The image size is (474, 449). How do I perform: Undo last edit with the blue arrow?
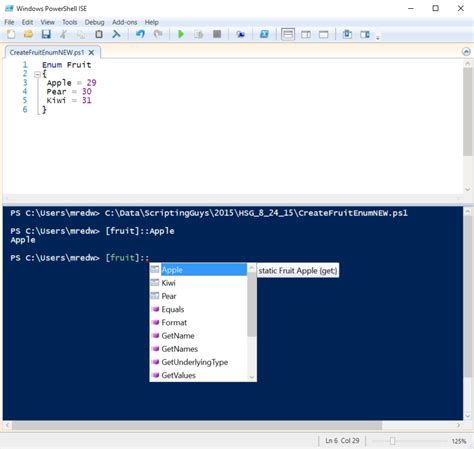[x=140, y=34]
